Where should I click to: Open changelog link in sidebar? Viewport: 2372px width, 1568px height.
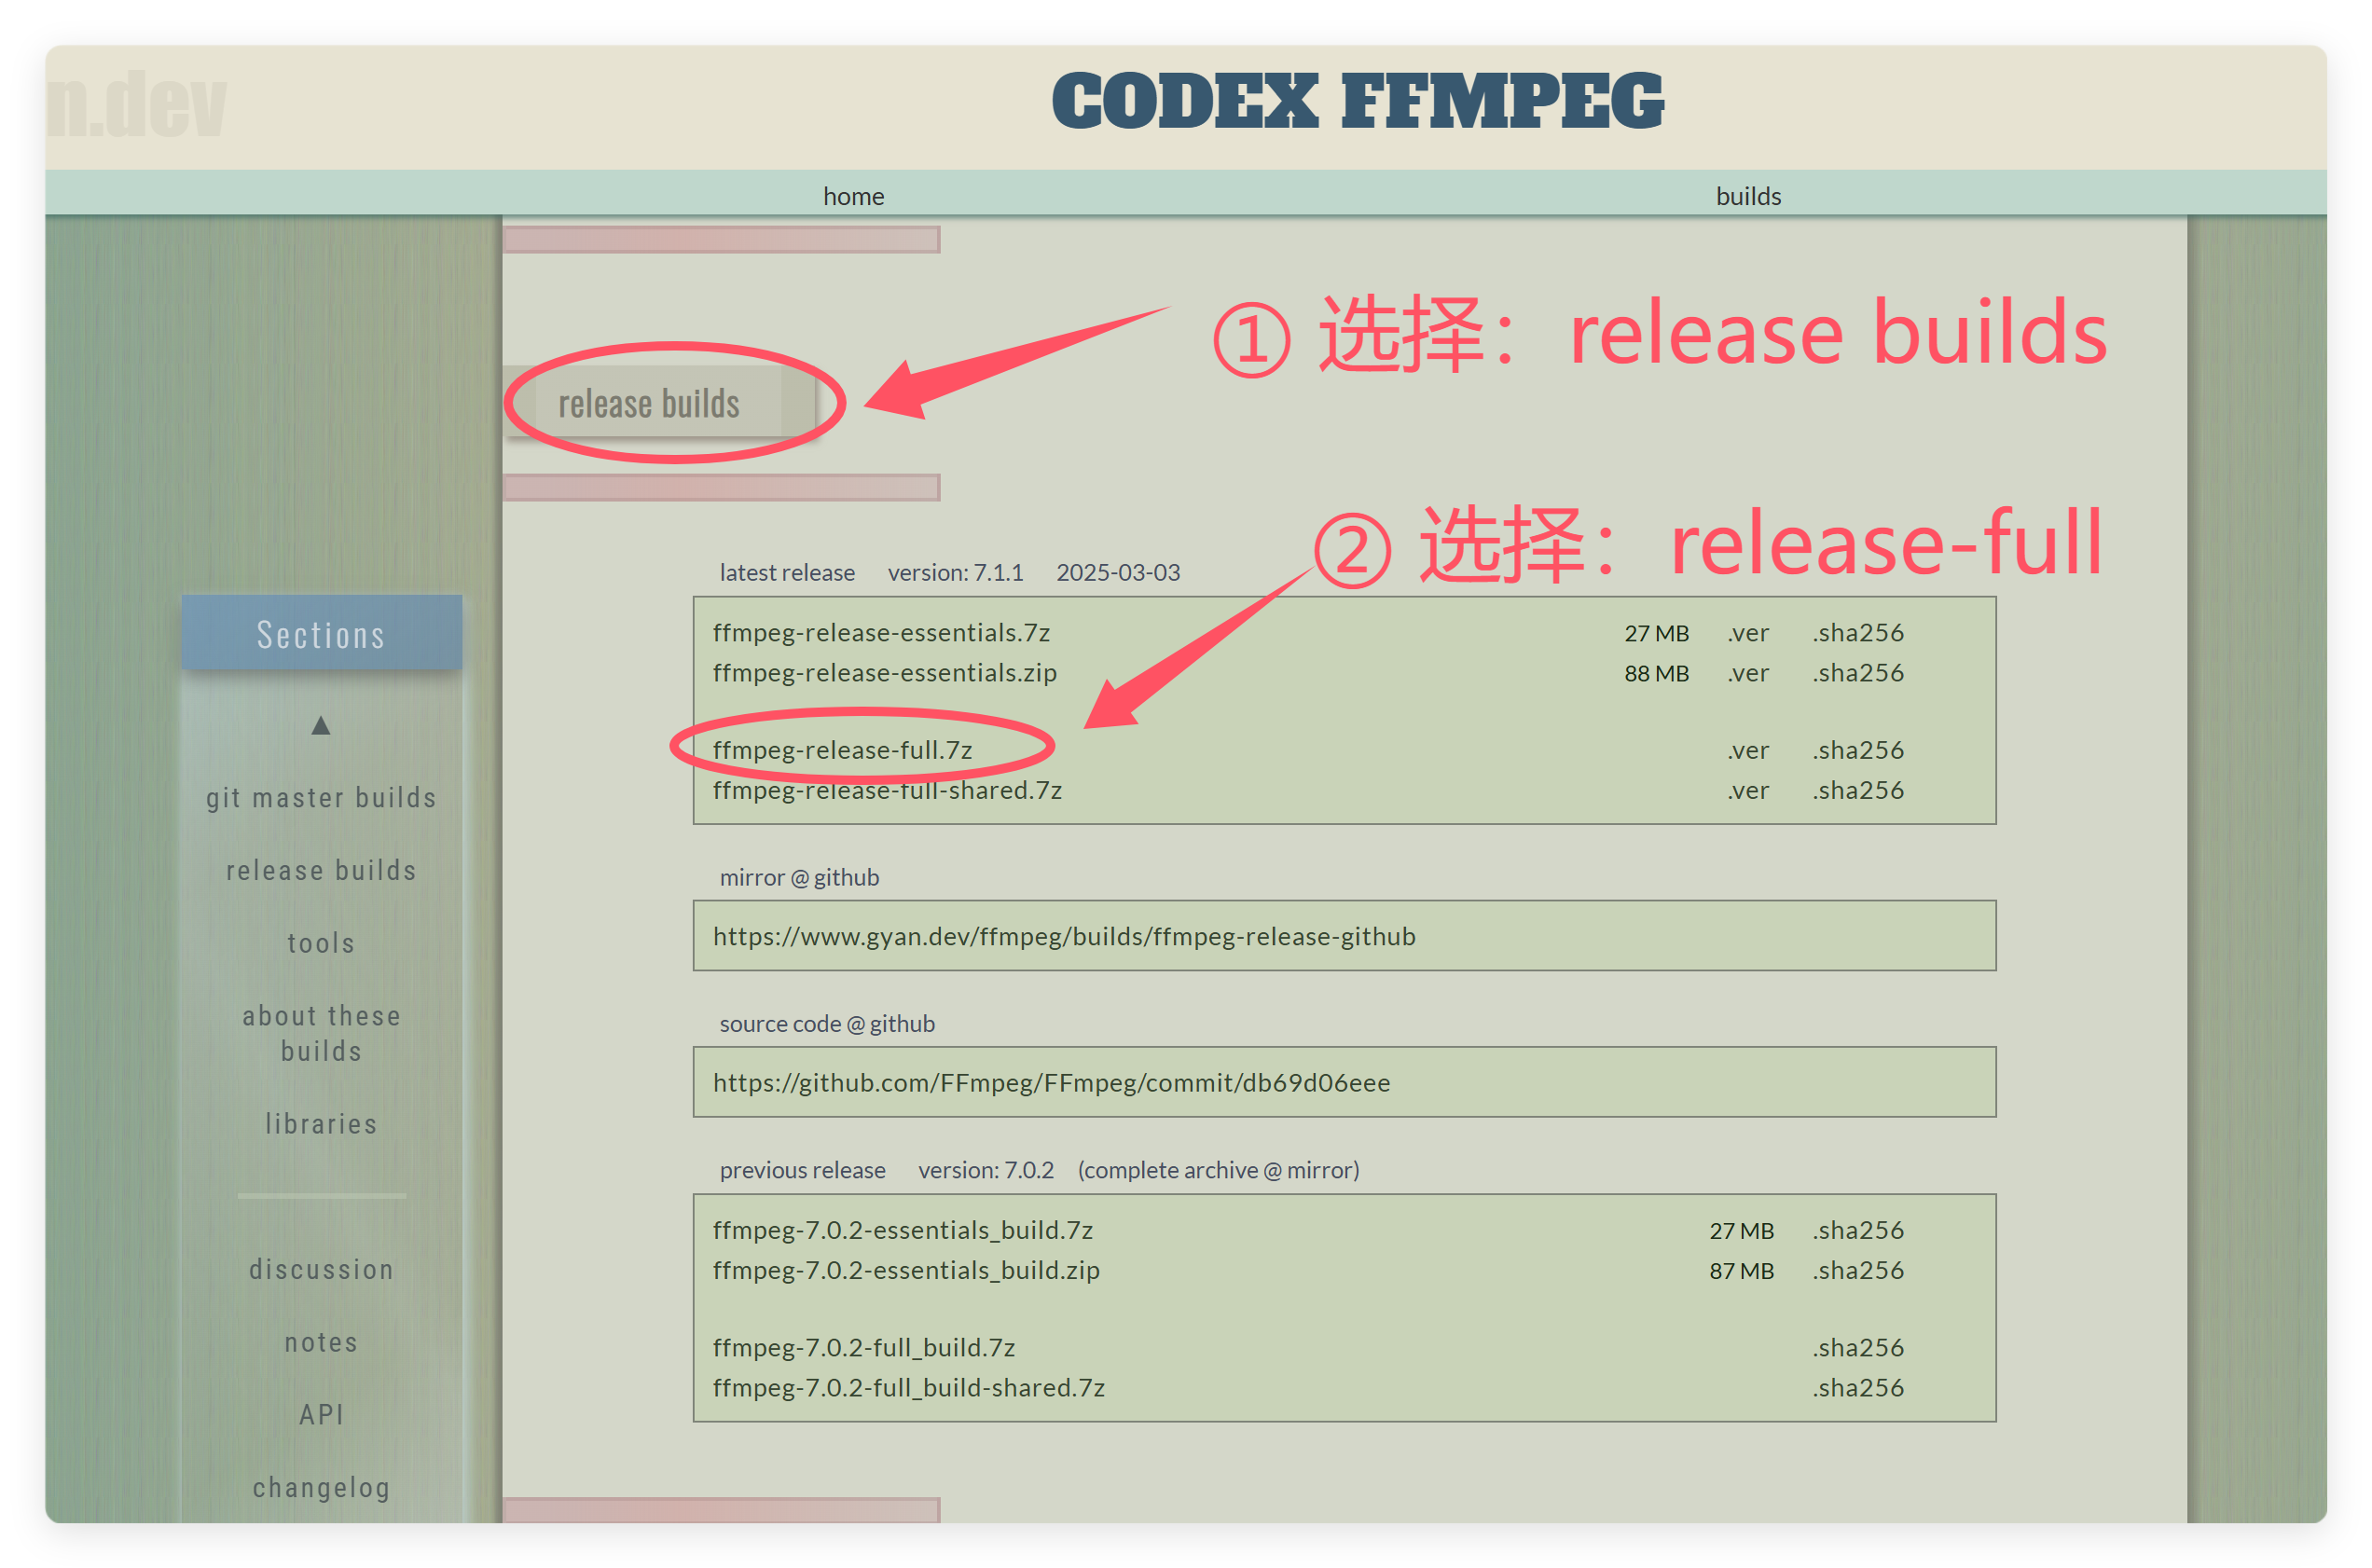click(x=321, y=1487)
